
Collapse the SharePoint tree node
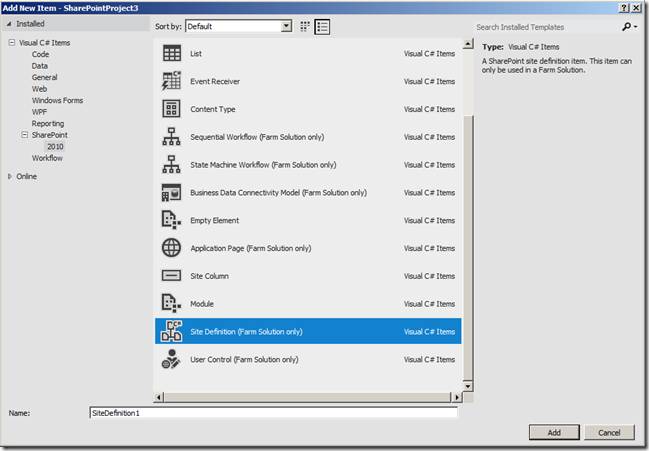tap(25, 135)
